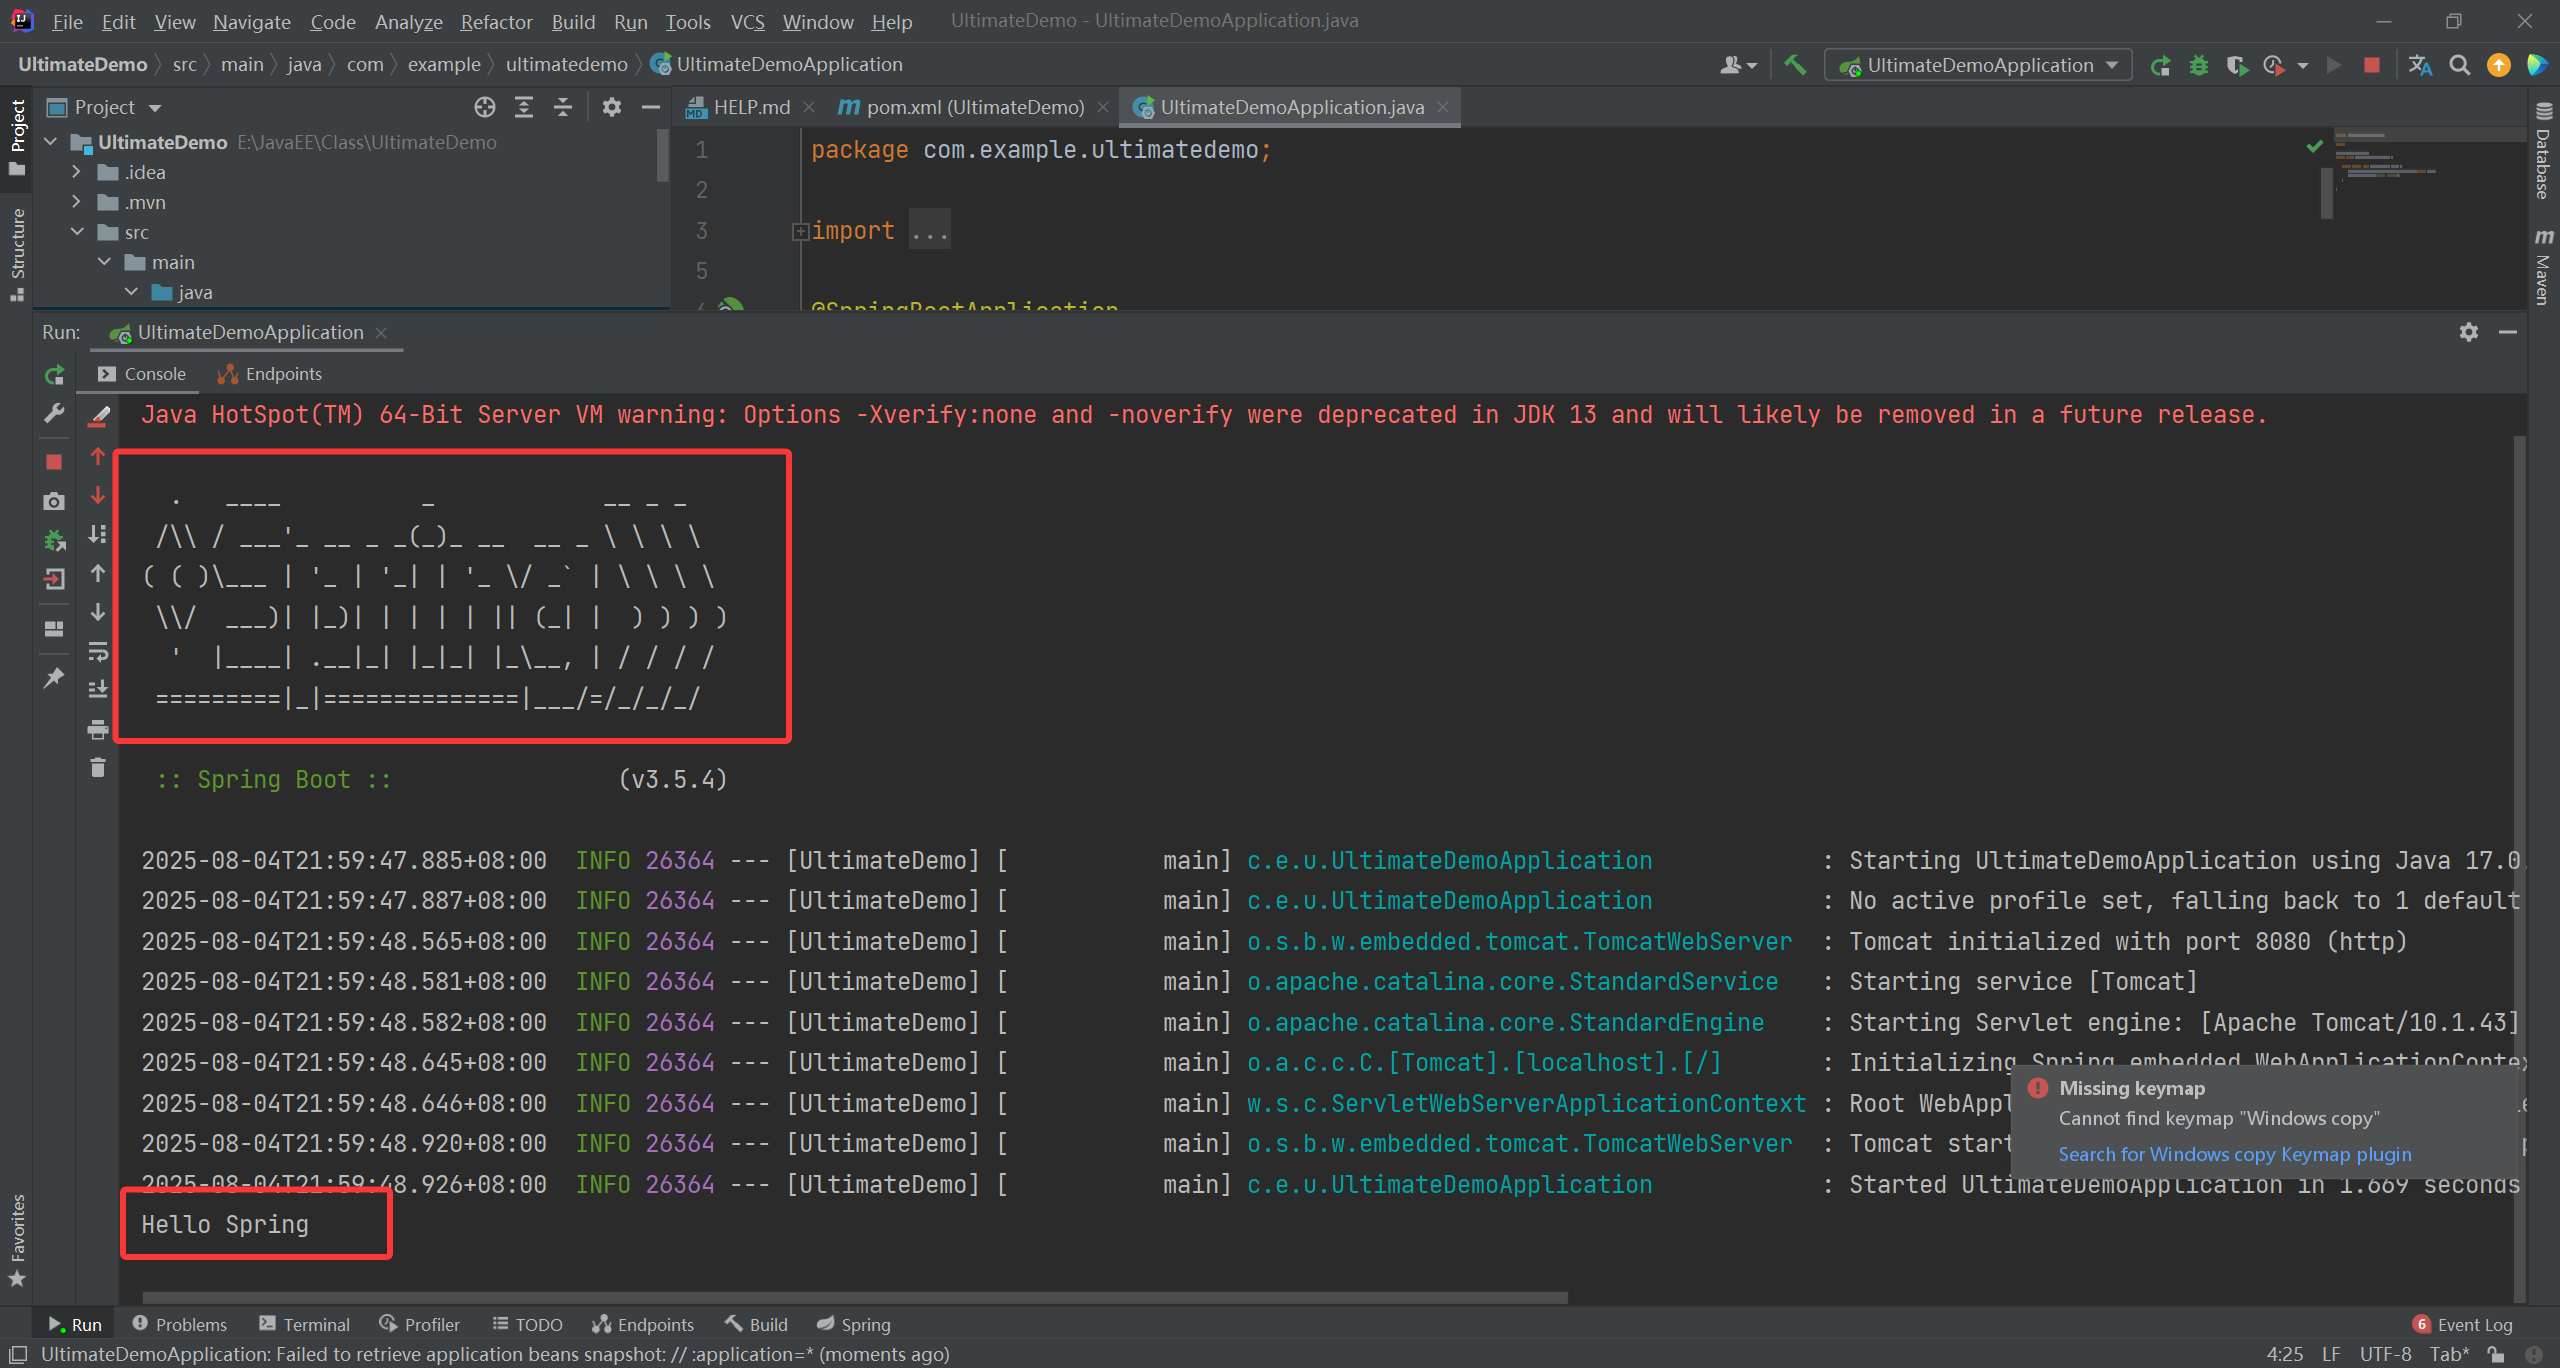The image size is (2560, 1368).
Task: Open the user account dropdown in the toolbar
Action: coord(1738,65)
